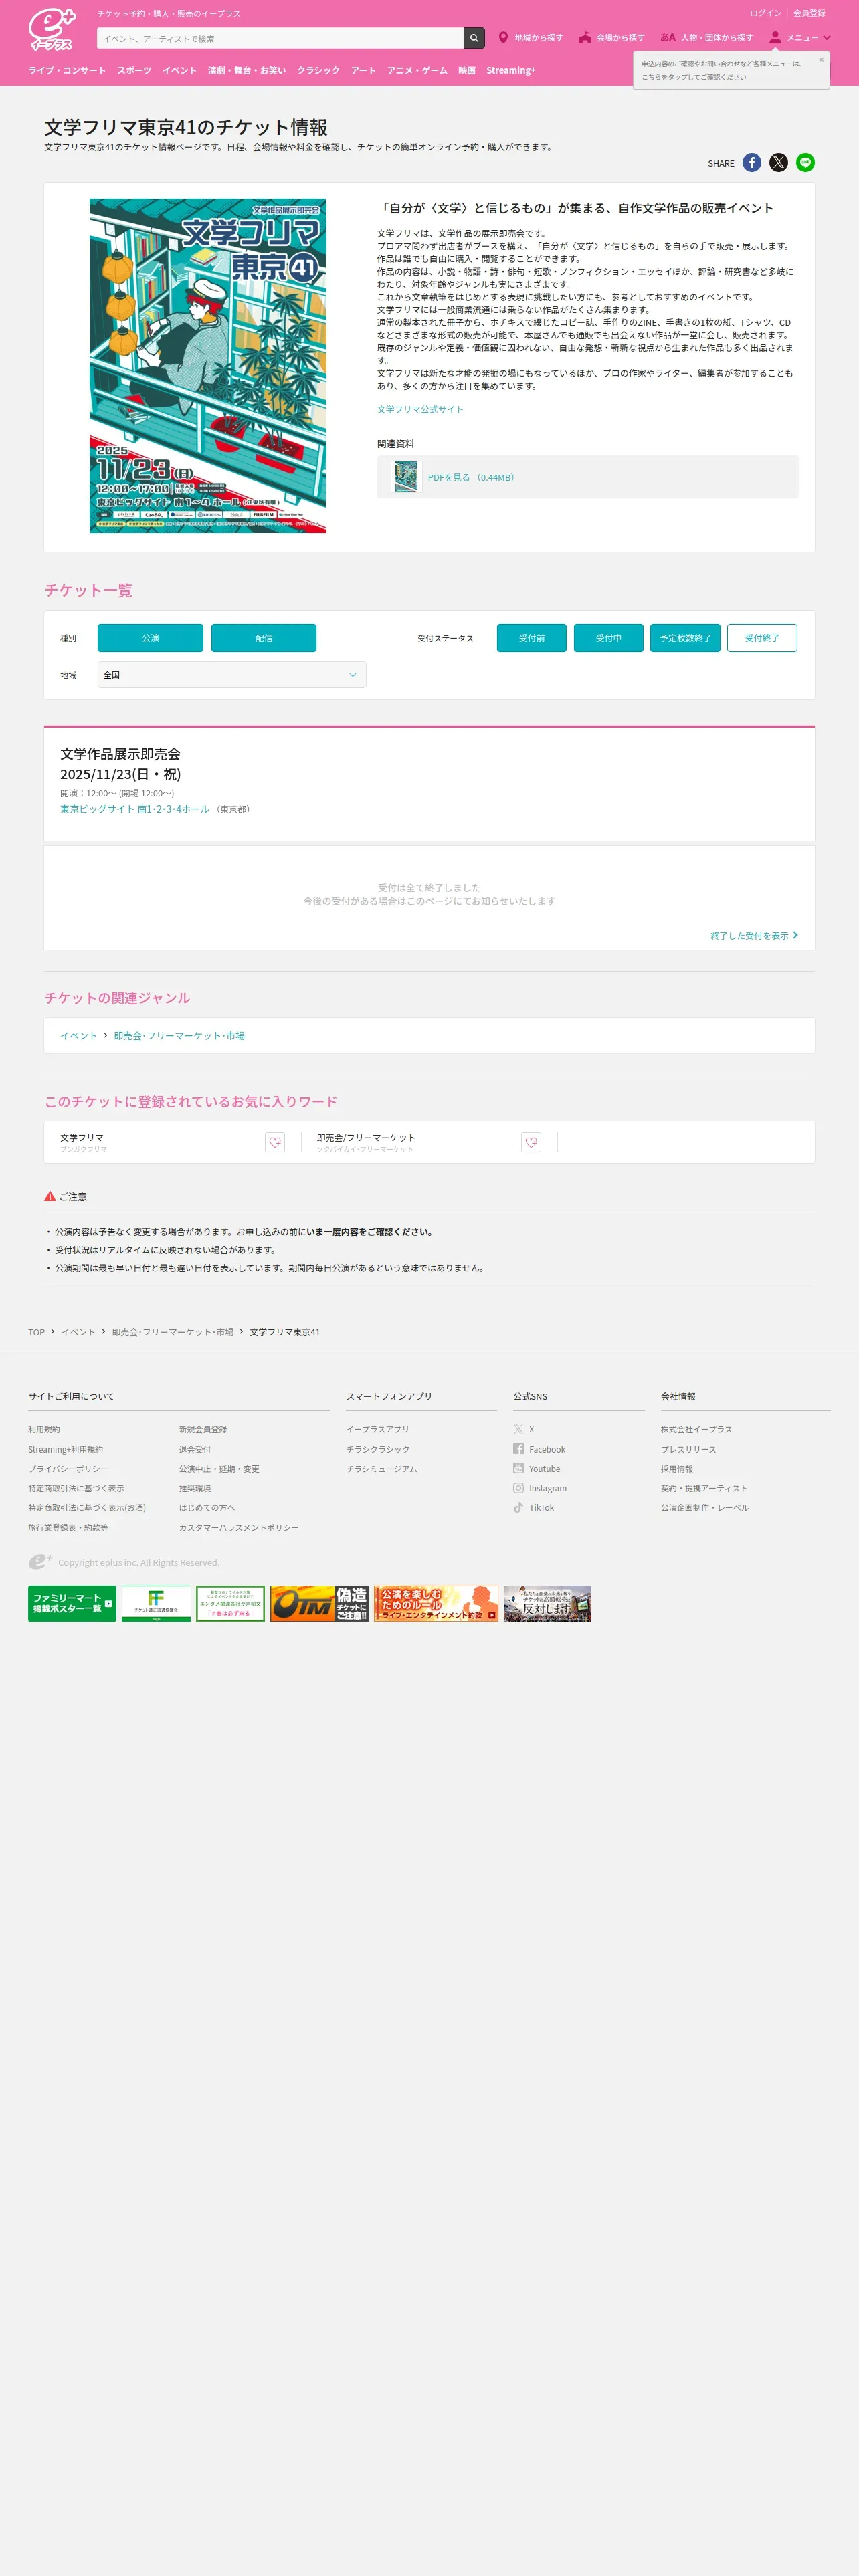
Task: Click the ファミリーマート掲載ポスター一覧 banner
Action: click(x=72, y=1603)
